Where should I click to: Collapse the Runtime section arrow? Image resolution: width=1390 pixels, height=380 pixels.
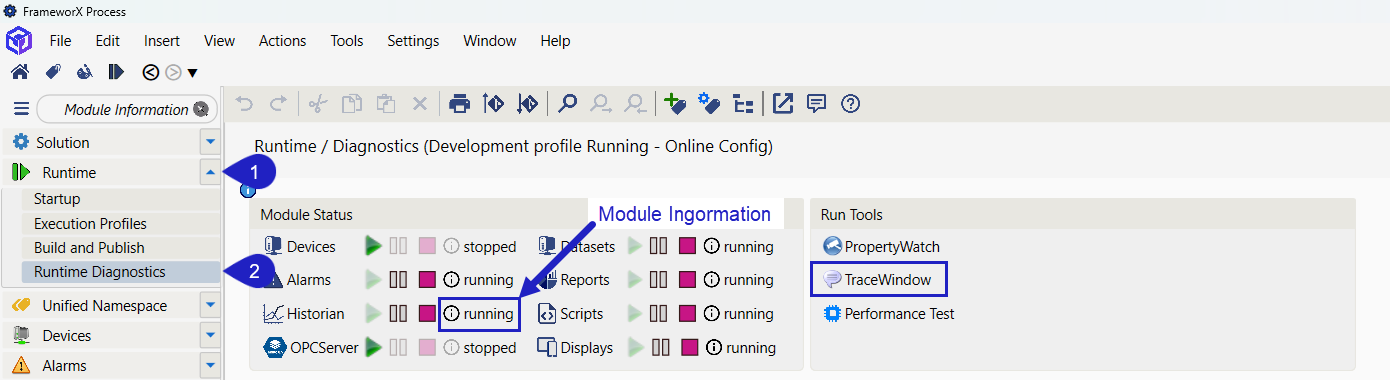(209, 172)
